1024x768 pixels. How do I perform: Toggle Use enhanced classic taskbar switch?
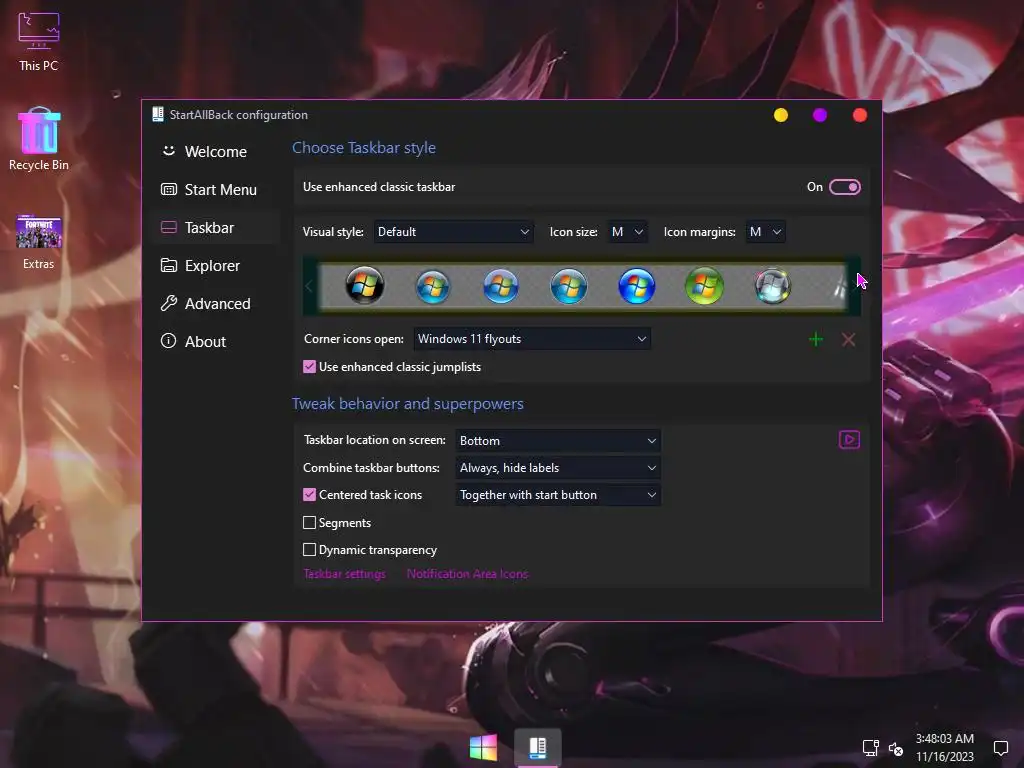[x=844, y=187]
